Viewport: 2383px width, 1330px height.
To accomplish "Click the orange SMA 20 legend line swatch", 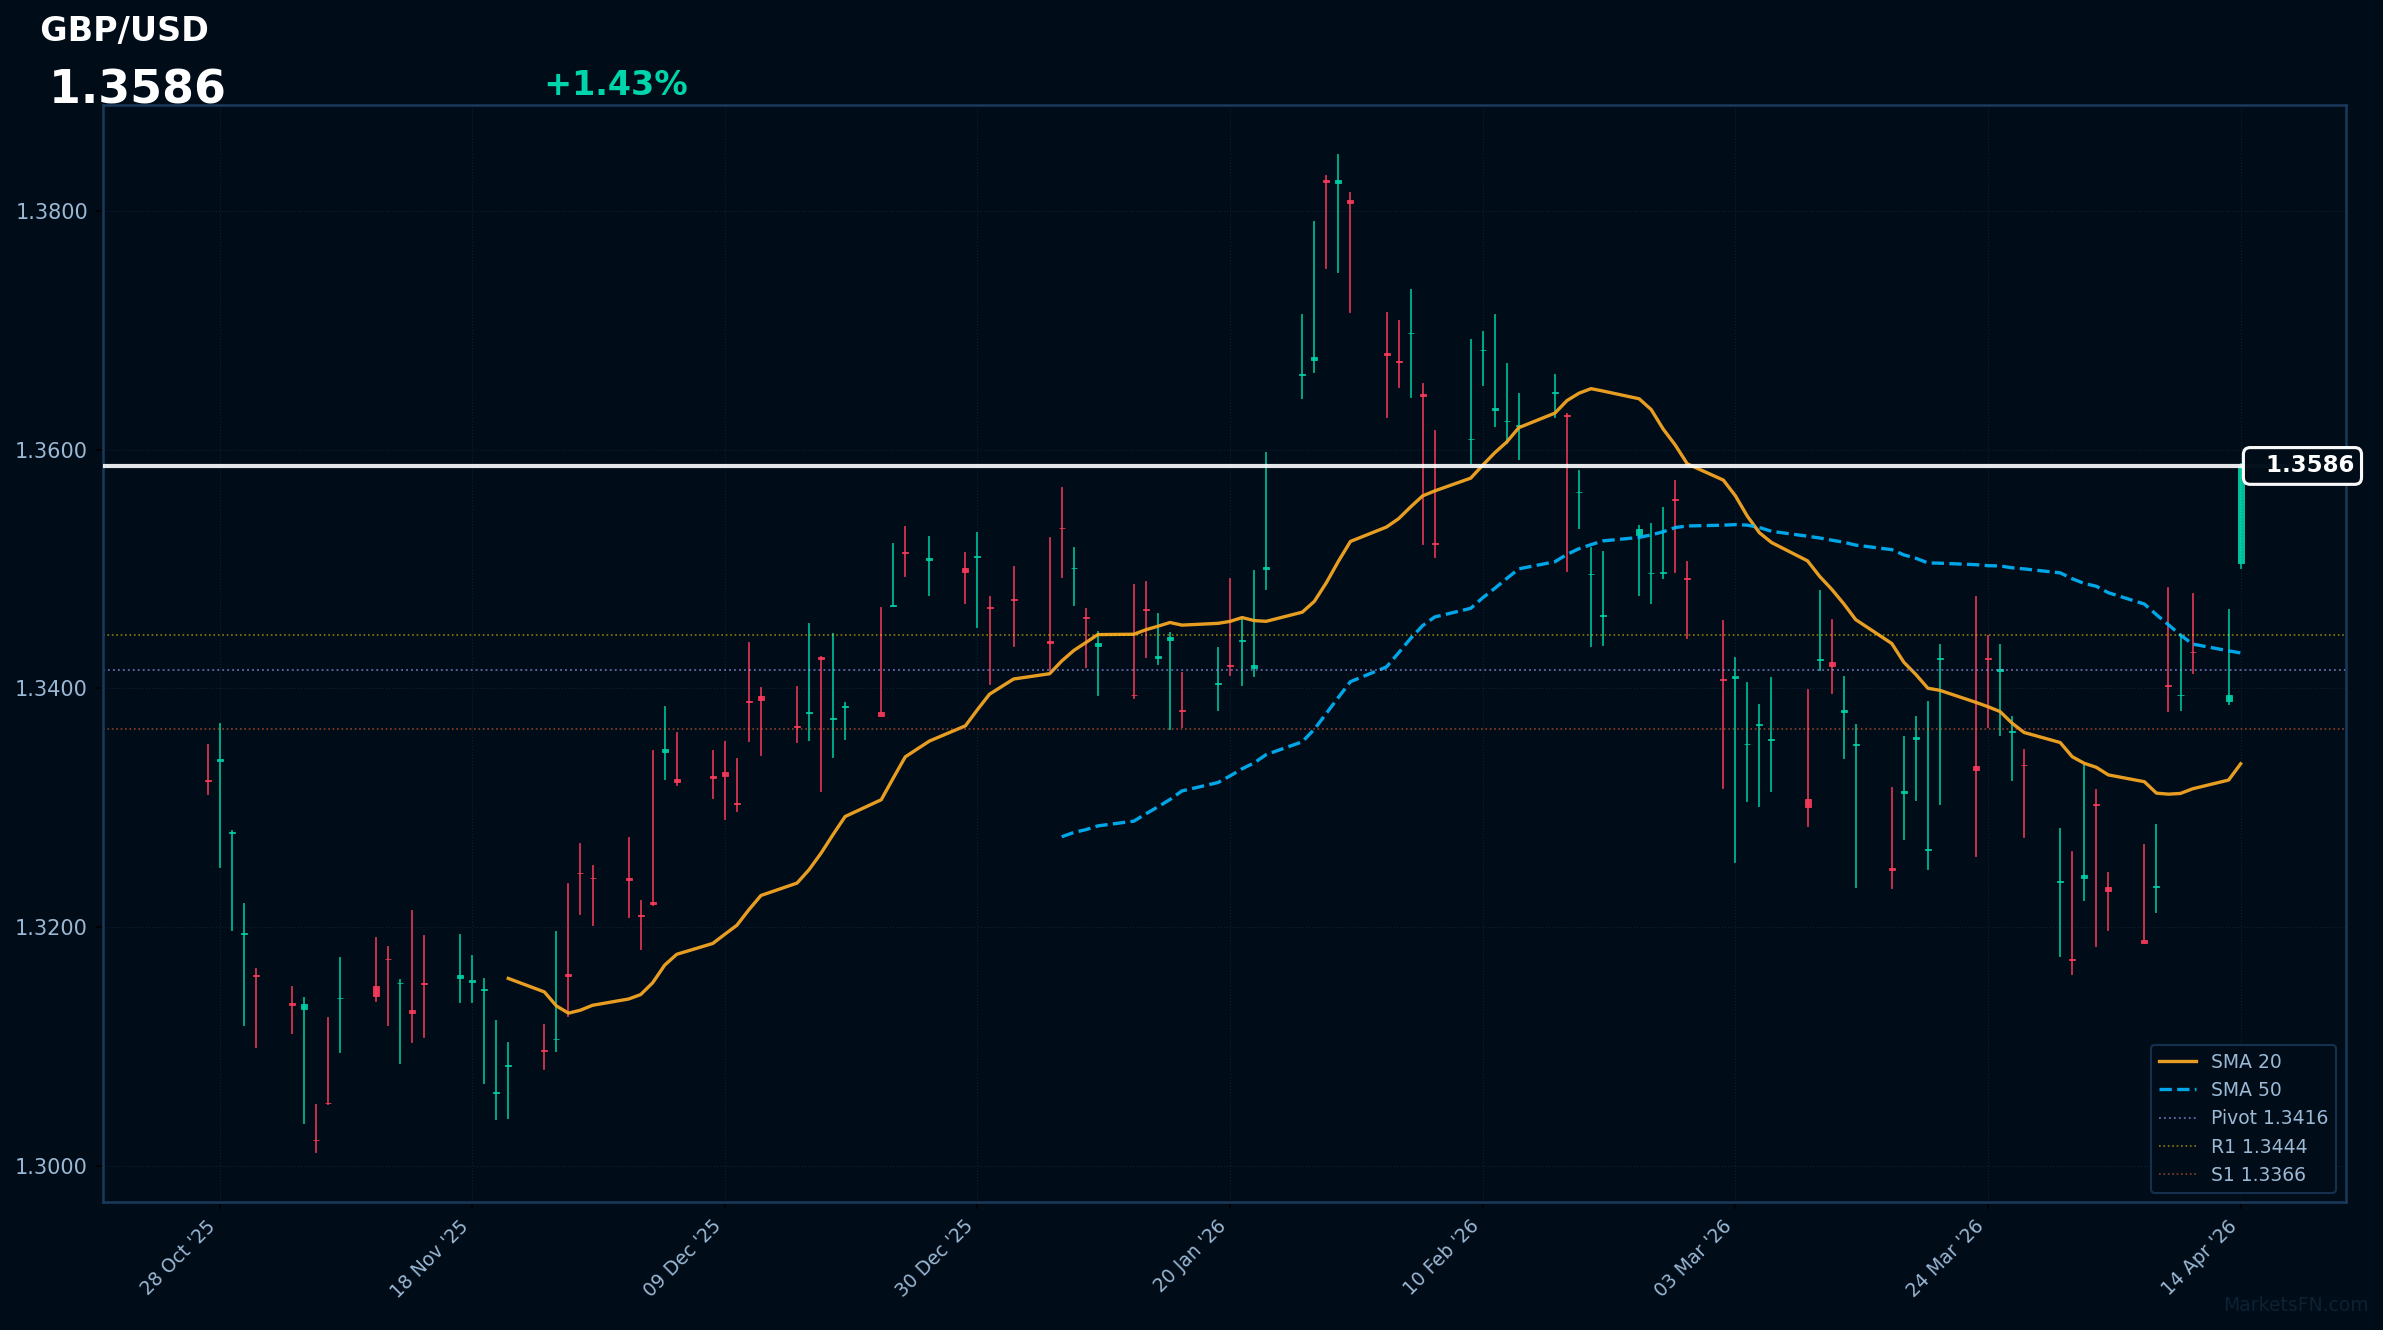I will (x=2178, y=1062).
